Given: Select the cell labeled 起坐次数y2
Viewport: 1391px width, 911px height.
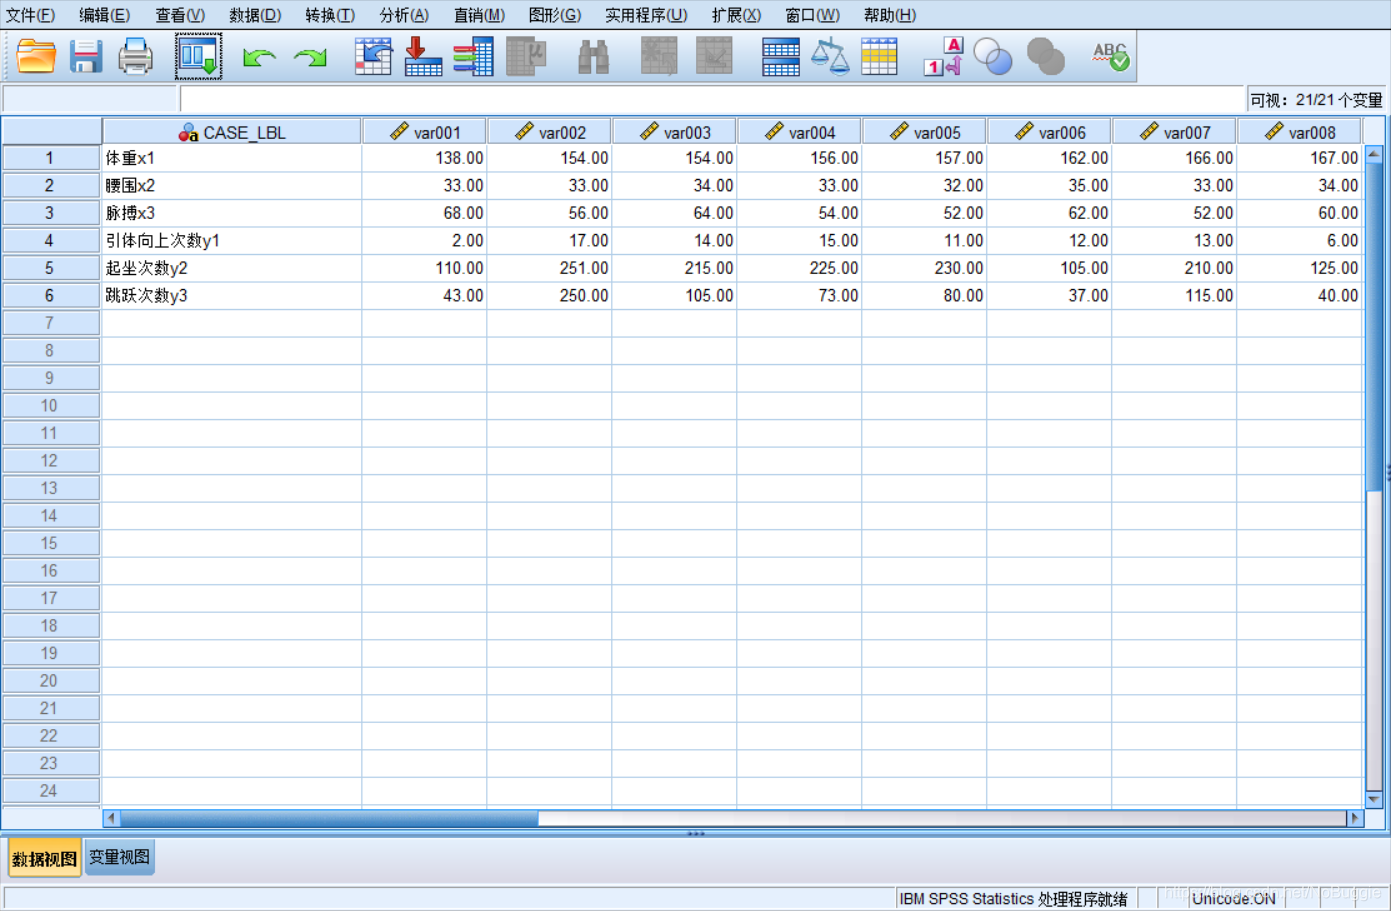Looking at the screenshot, I should 232,268.
